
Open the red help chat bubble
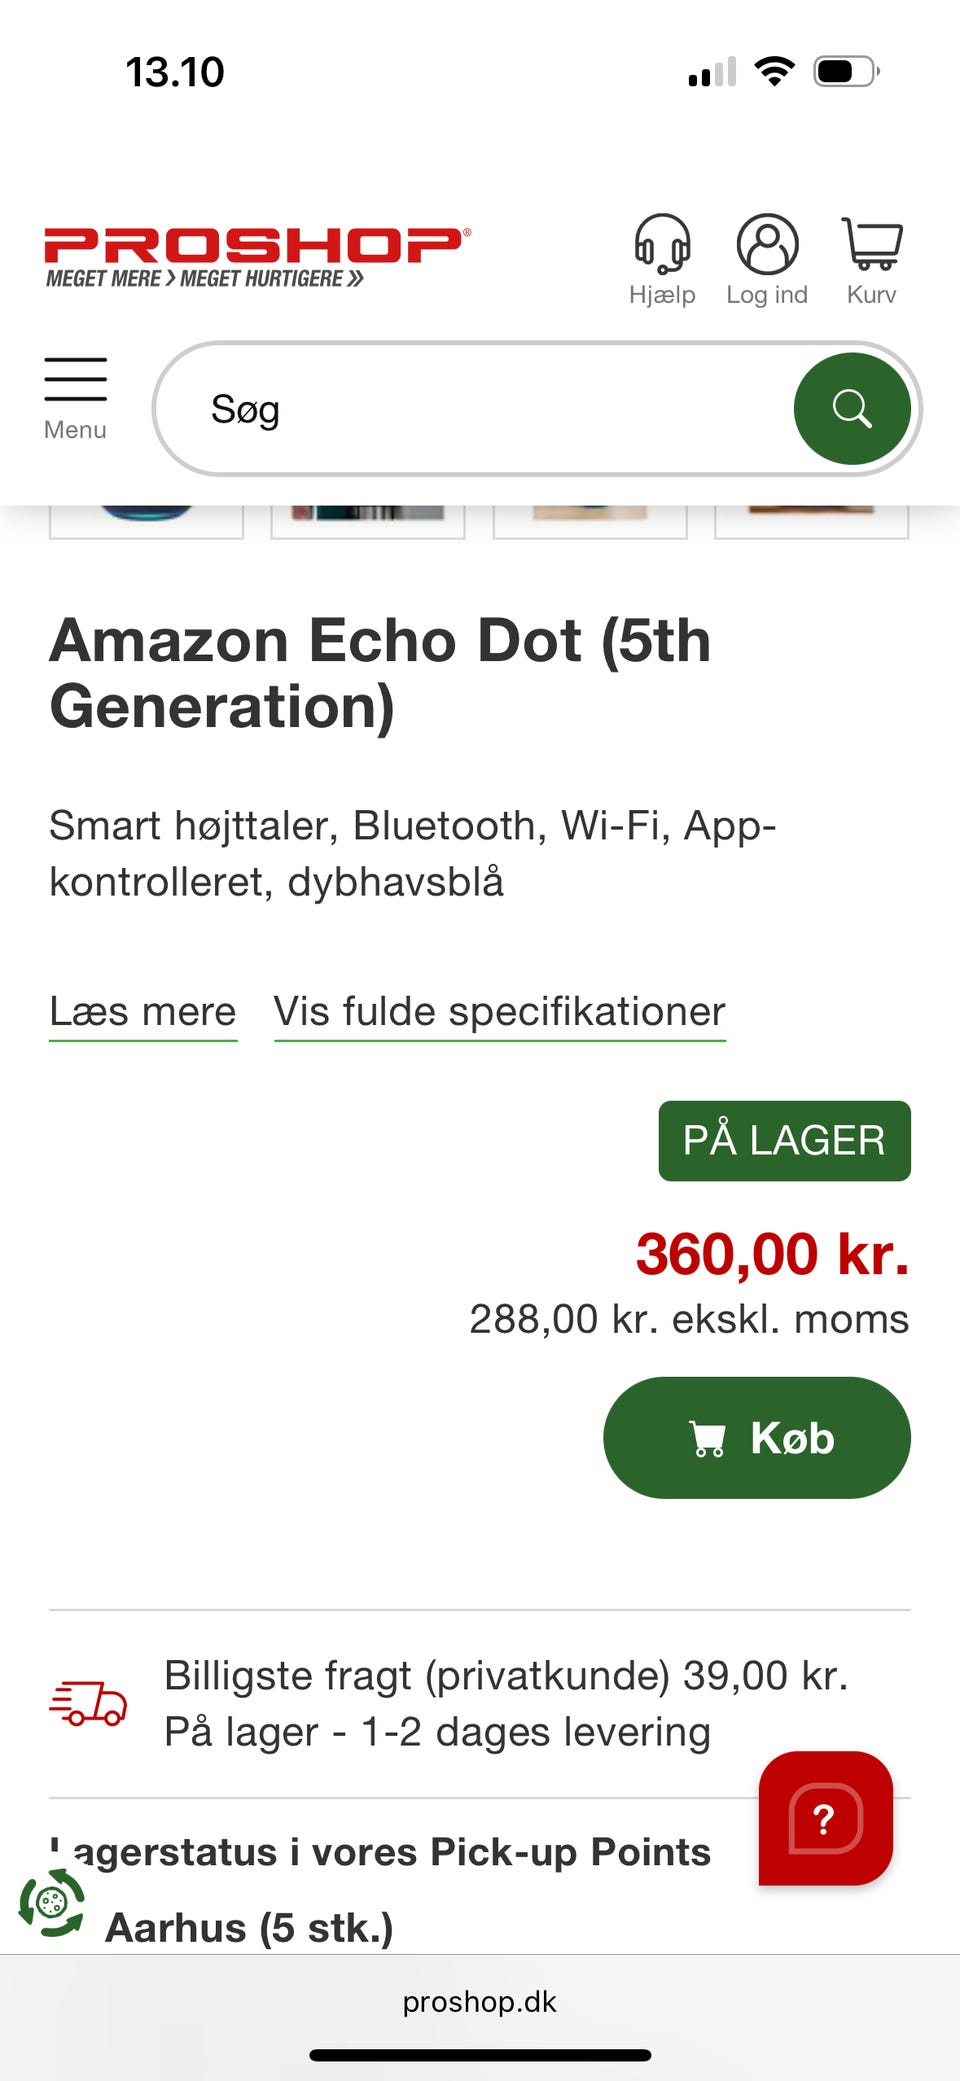coord(825,1818)
